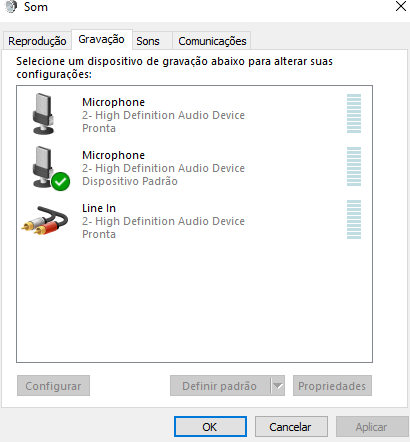
Task: Click the Som speaker icon in title bar
Action: pos(11,7)
